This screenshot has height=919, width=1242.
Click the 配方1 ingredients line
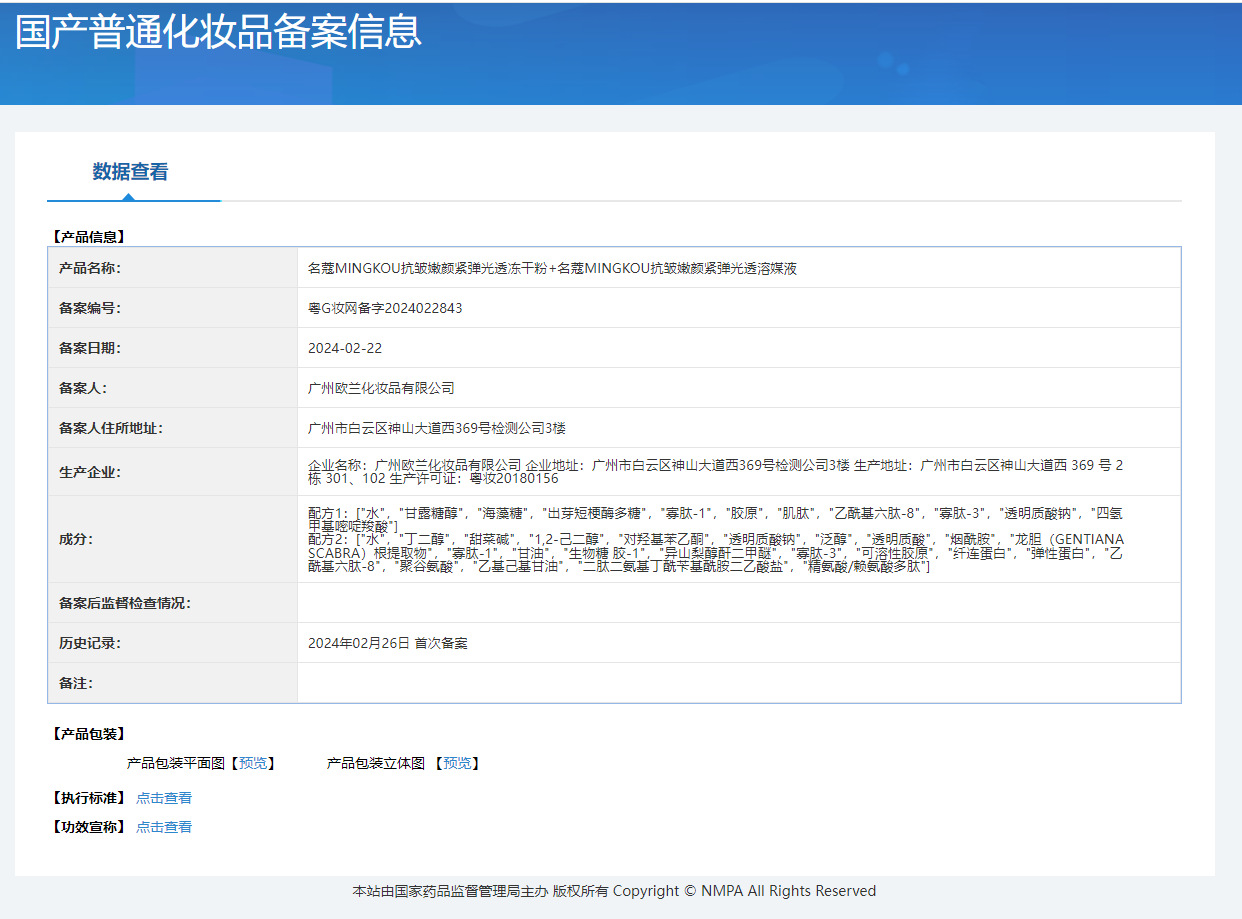715,519
